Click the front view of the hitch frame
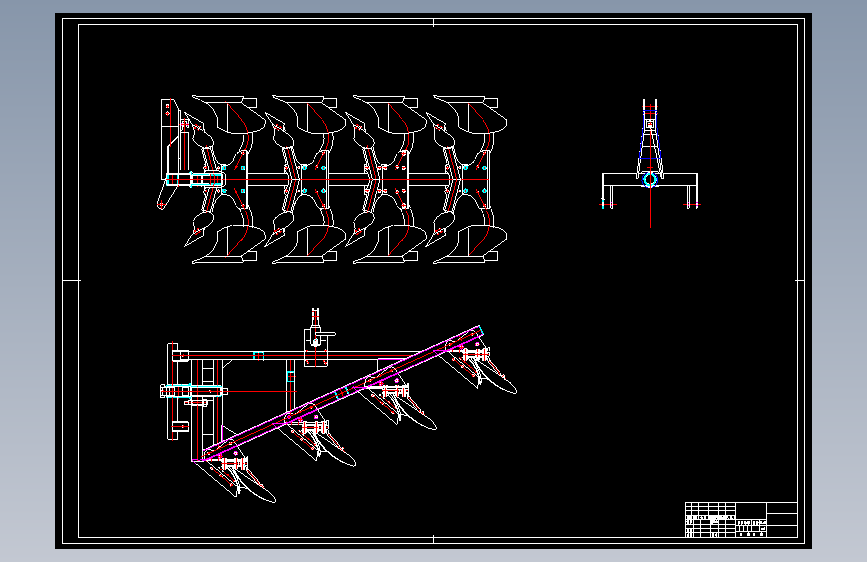Screen dimensions: 867x562 650,163
